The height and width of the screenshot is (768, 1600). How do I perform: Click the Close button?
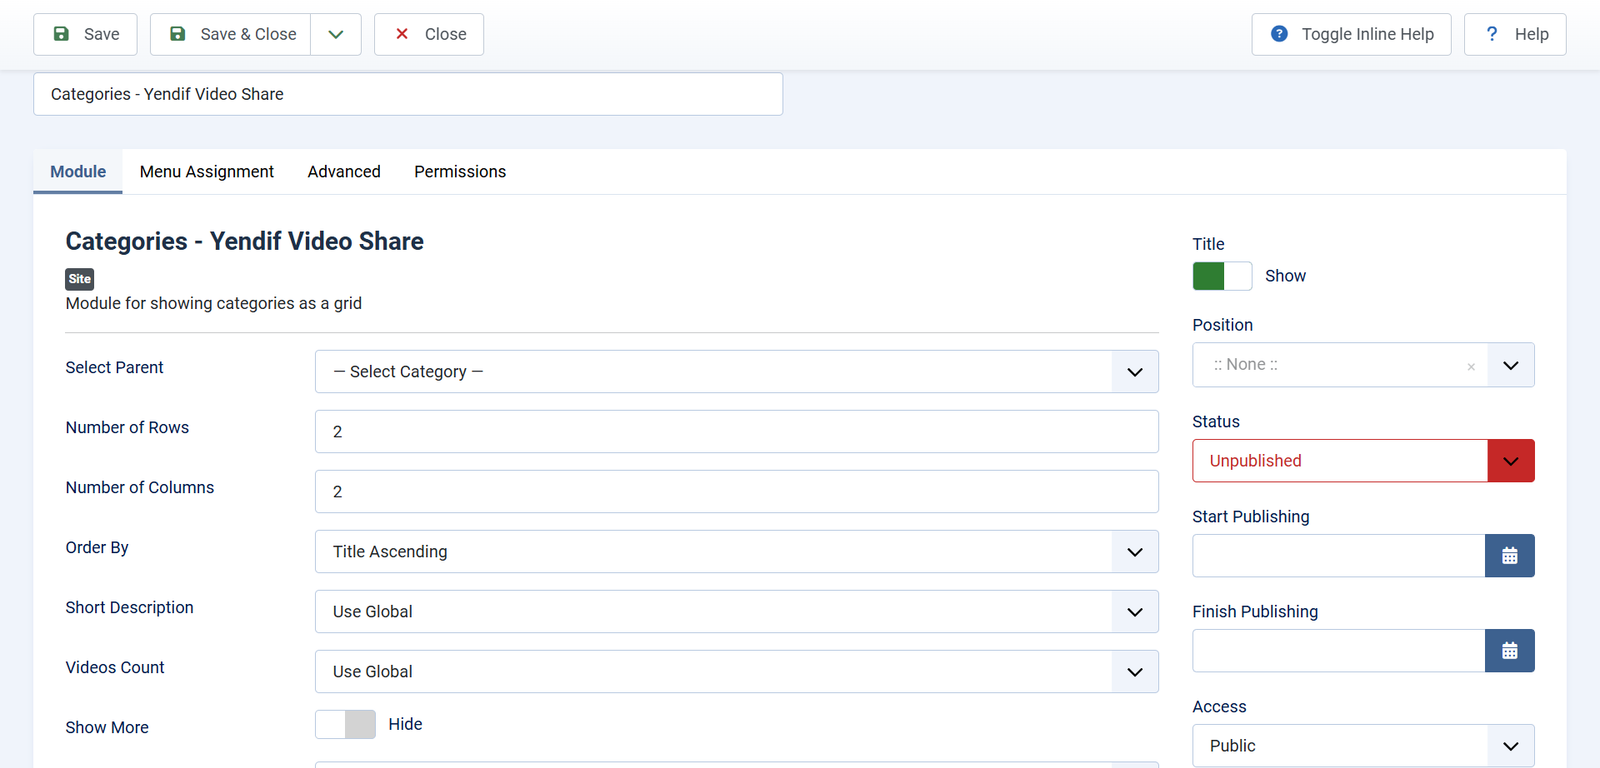click(429, 34)
